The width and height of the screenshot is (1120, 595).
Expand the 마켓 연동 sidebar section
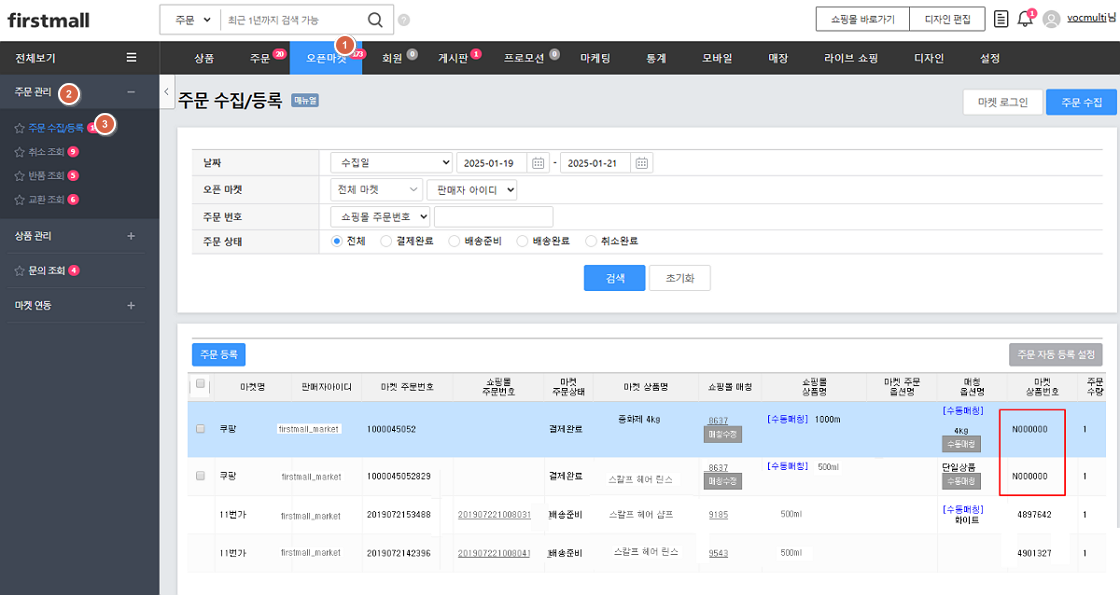131,306
